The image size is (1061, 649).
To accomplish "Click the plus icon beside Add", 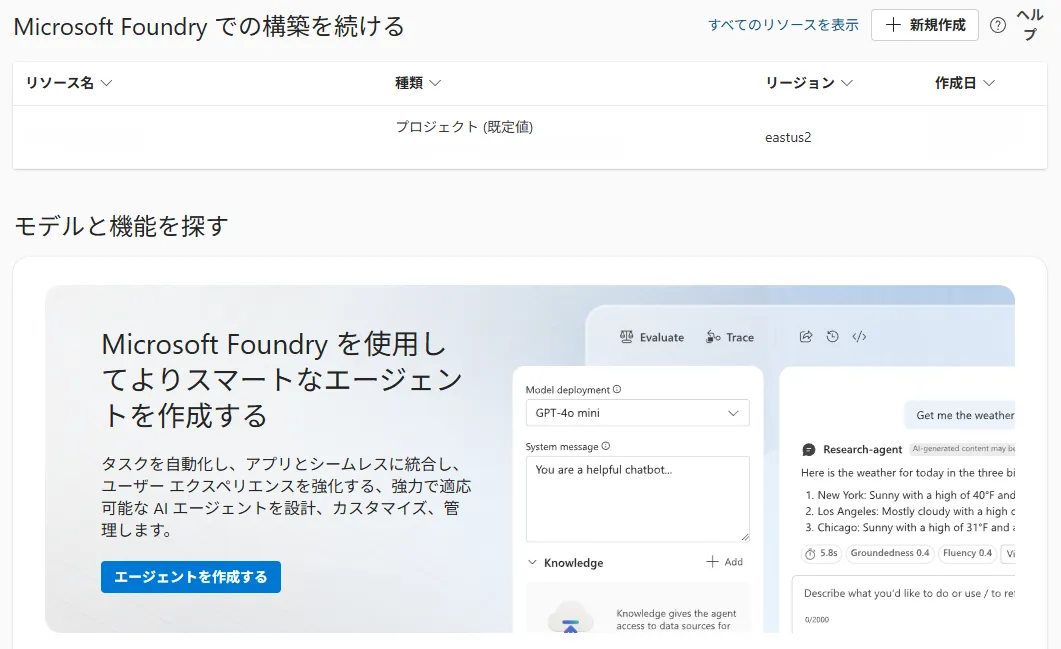I will [712, 562].
